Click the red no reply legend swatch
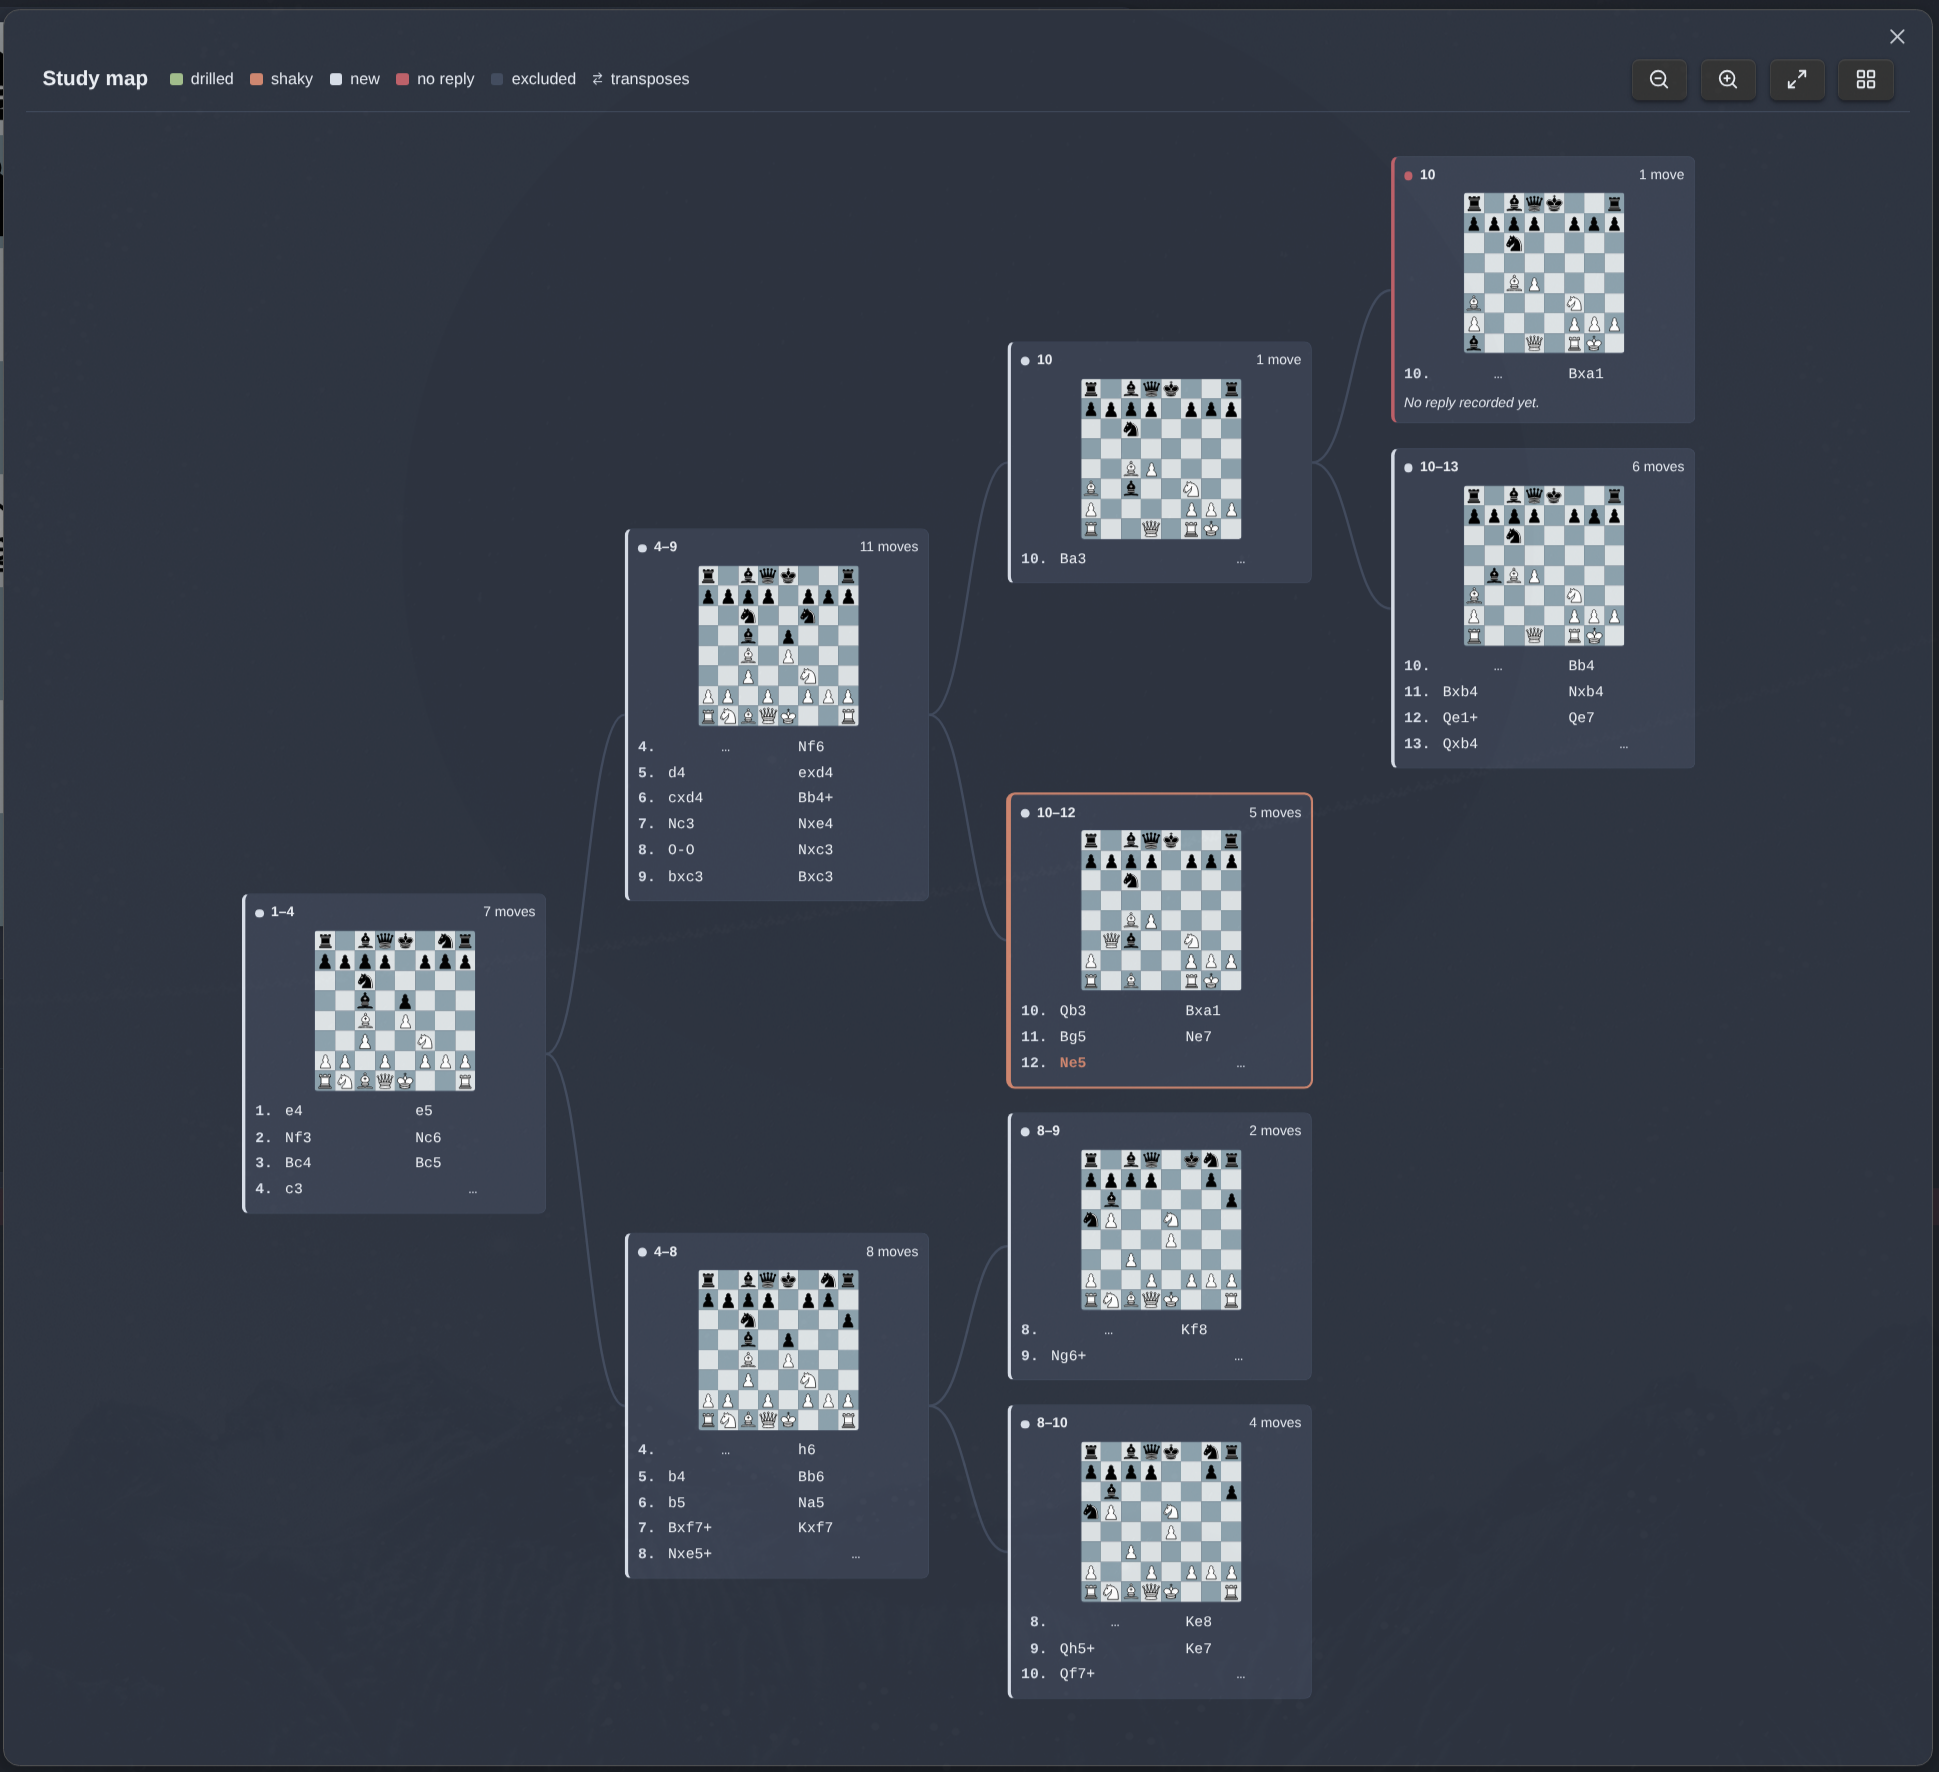Viewport: 1939px width, 1772px height. pos(402,79)
